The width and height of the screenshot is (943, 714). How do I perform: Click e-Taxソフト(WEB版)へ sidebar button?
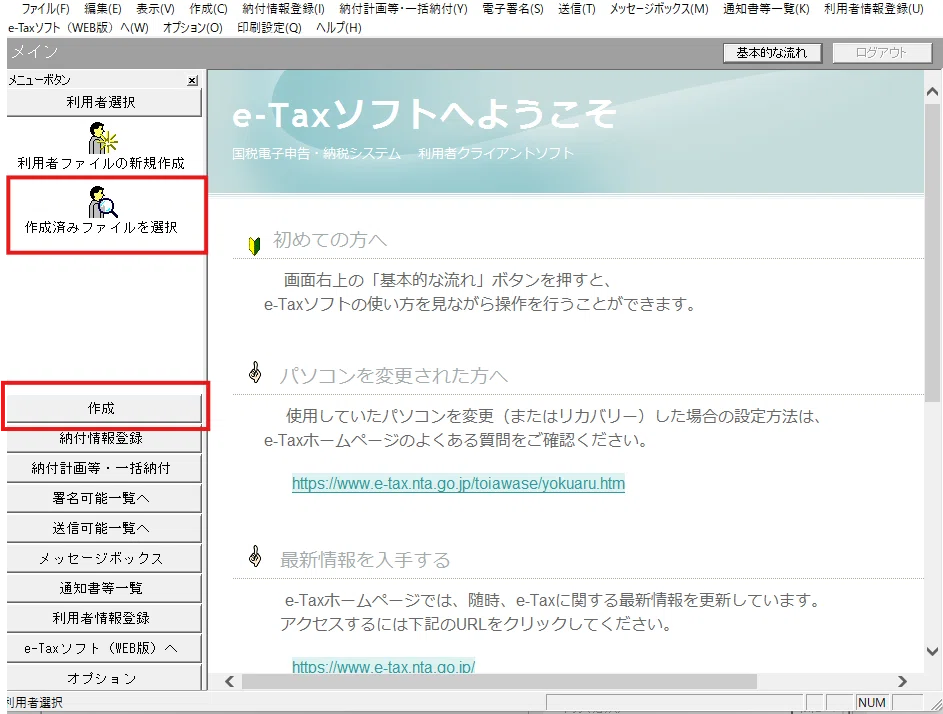104,649
